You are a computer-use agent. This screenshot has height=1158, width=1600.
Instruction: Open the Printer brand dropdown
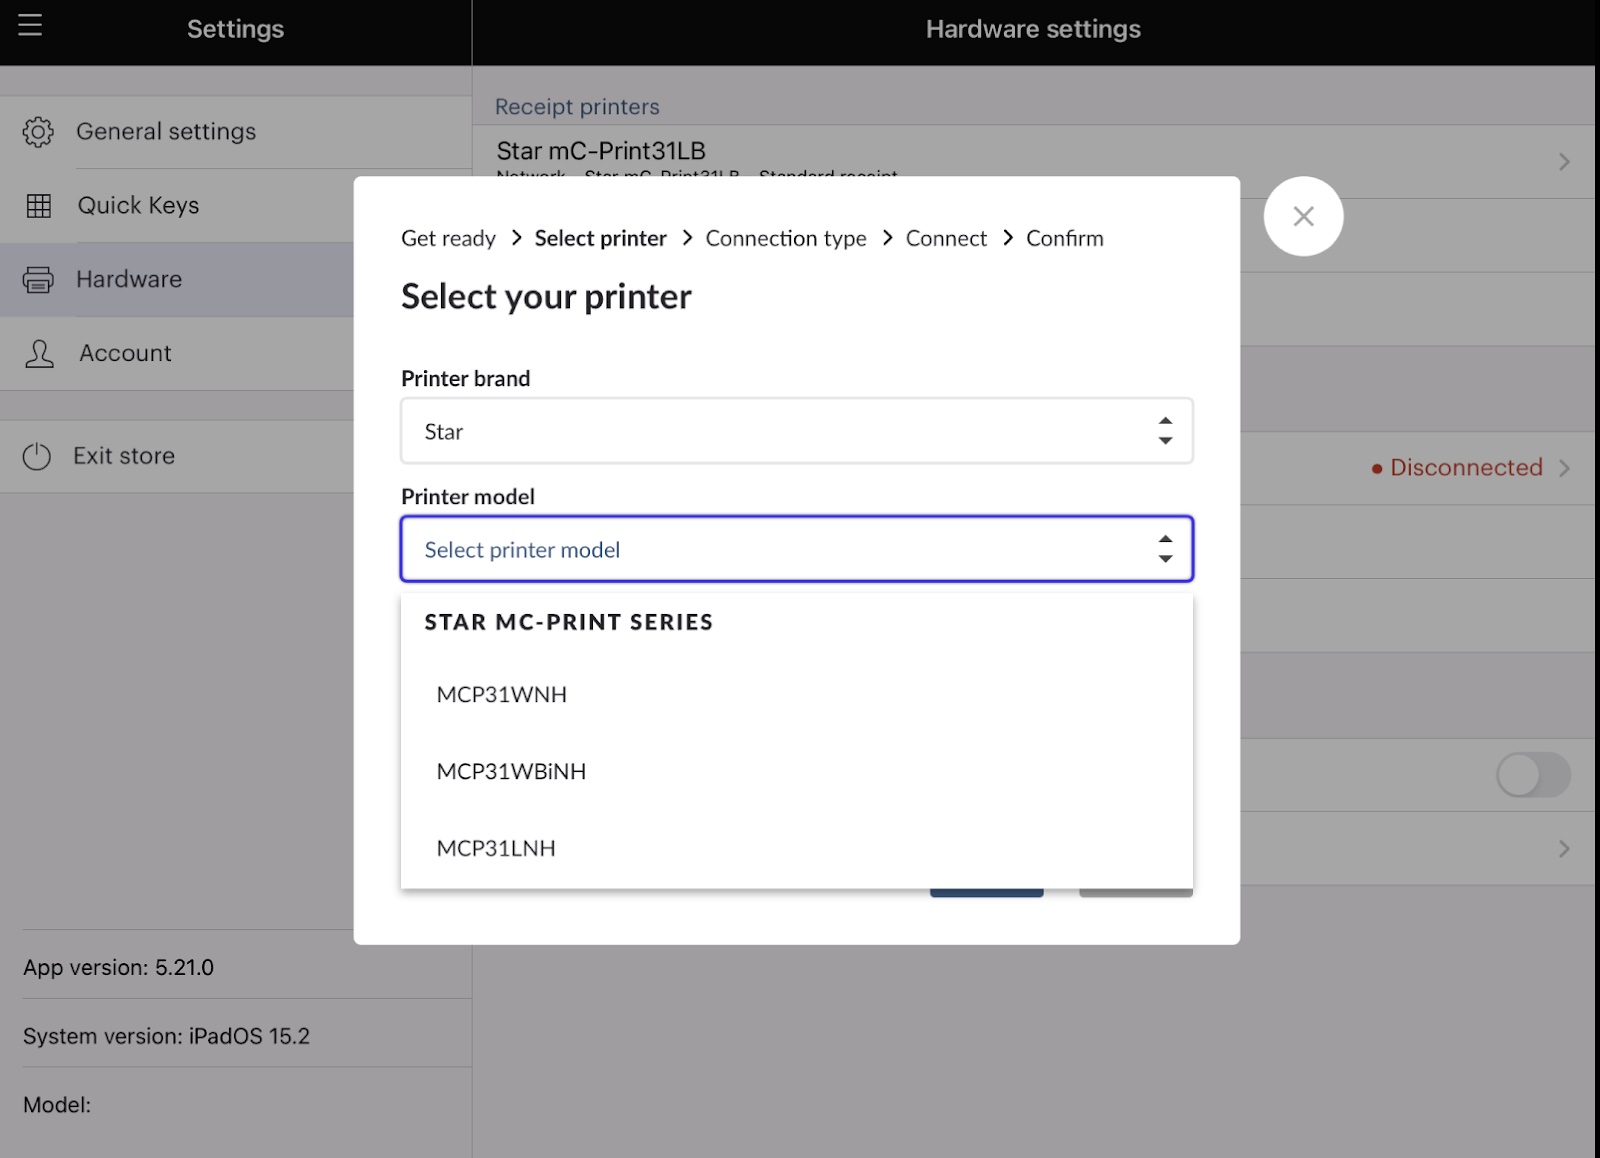(796, 431)
